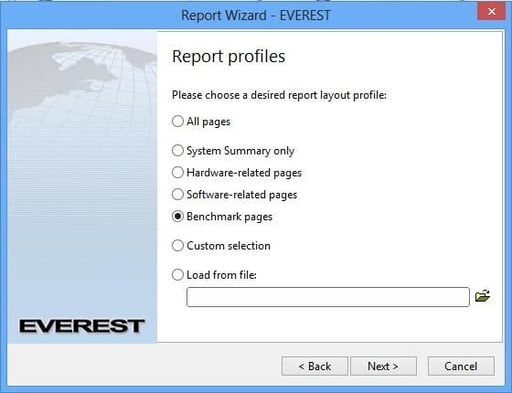Open the browse folder icon
Image resolution: width=512 pixels, height=393 pixels.
[x=482, y=296]
